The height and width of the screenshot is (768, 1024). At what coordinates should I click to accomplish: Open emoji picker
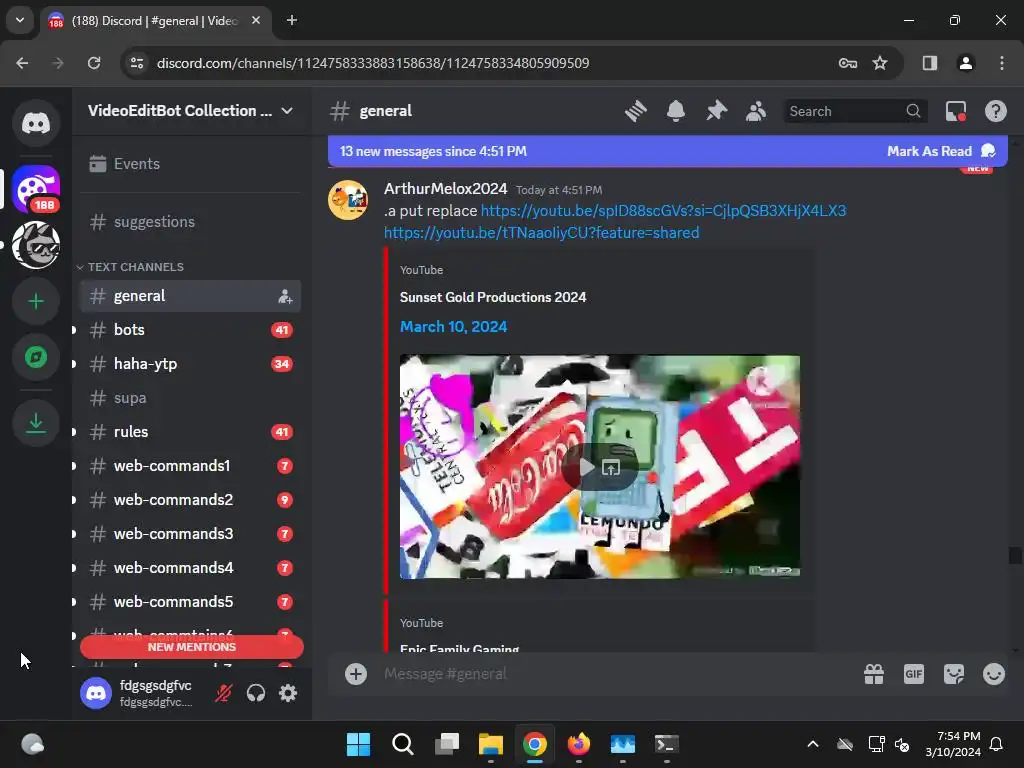(993, 674)
